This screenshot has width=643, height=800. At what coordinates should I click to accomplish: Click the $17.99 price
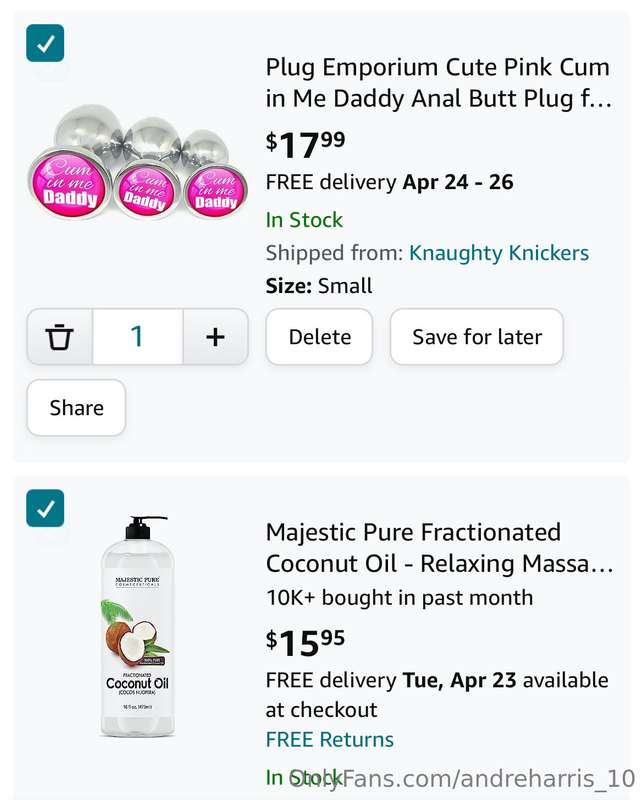click(306, 144)
